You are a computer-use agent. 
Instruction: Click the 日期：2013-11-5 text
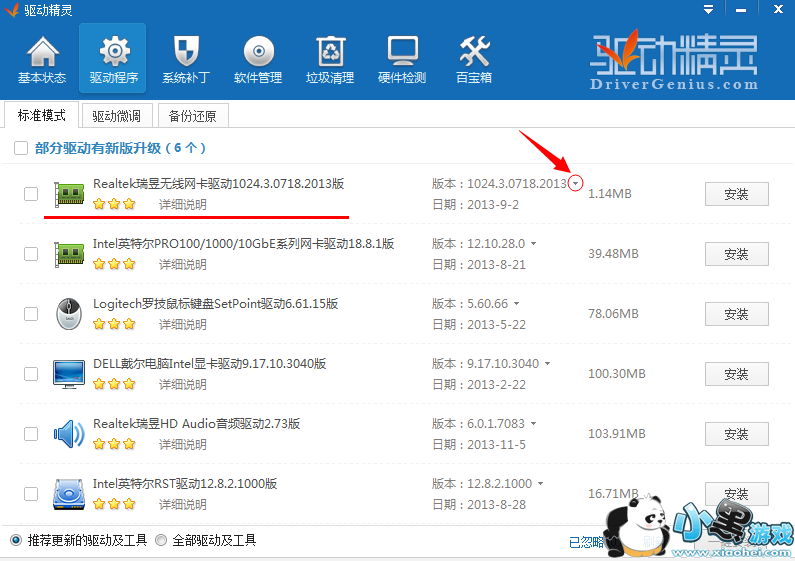pyautogui.click(x=479, y=444)
